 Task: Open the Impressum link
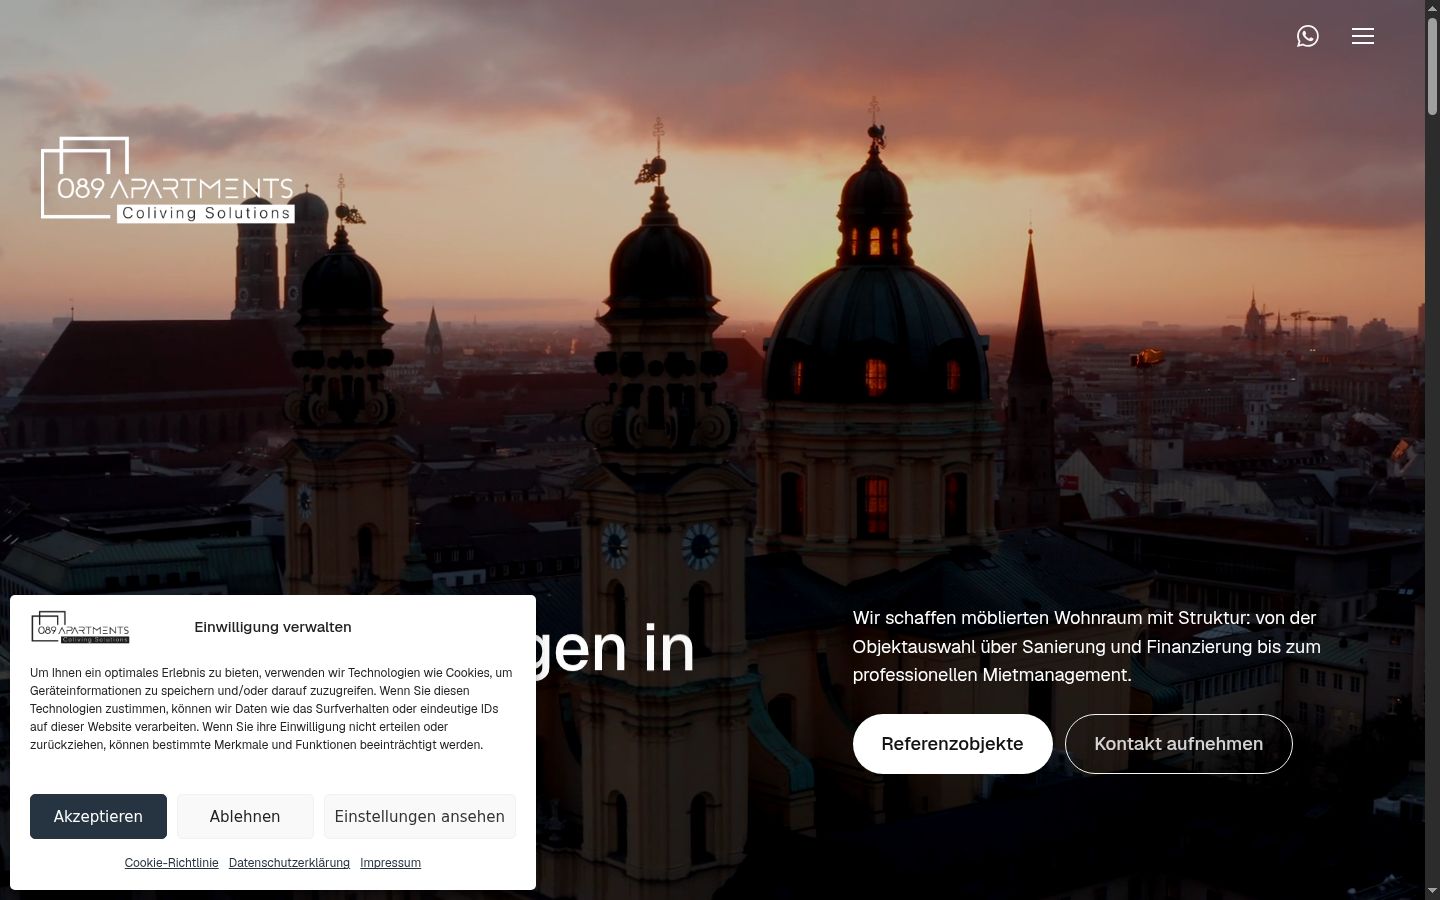pos(390,863)
